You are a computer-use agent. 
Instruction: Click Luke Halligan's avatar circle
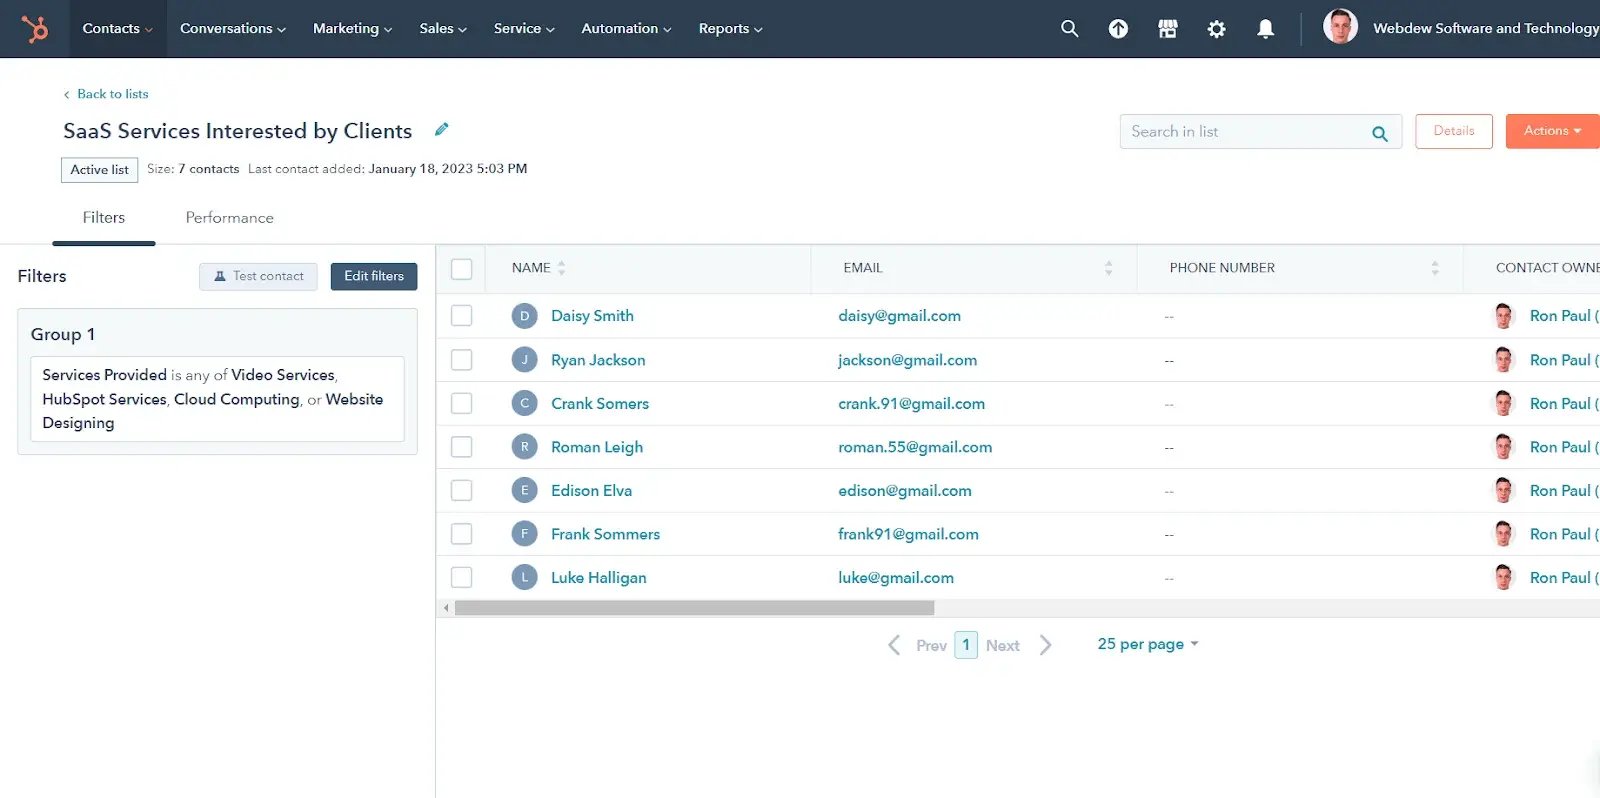pyautogui.click(x=524, y=577)
